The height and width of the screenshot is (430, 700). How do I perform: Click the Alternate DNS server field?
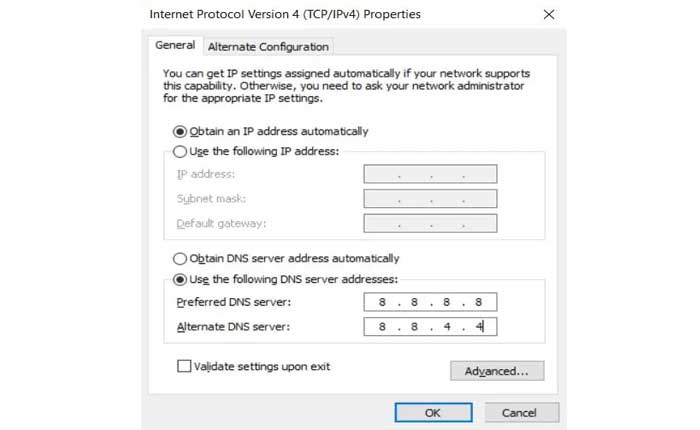[430, 326]
